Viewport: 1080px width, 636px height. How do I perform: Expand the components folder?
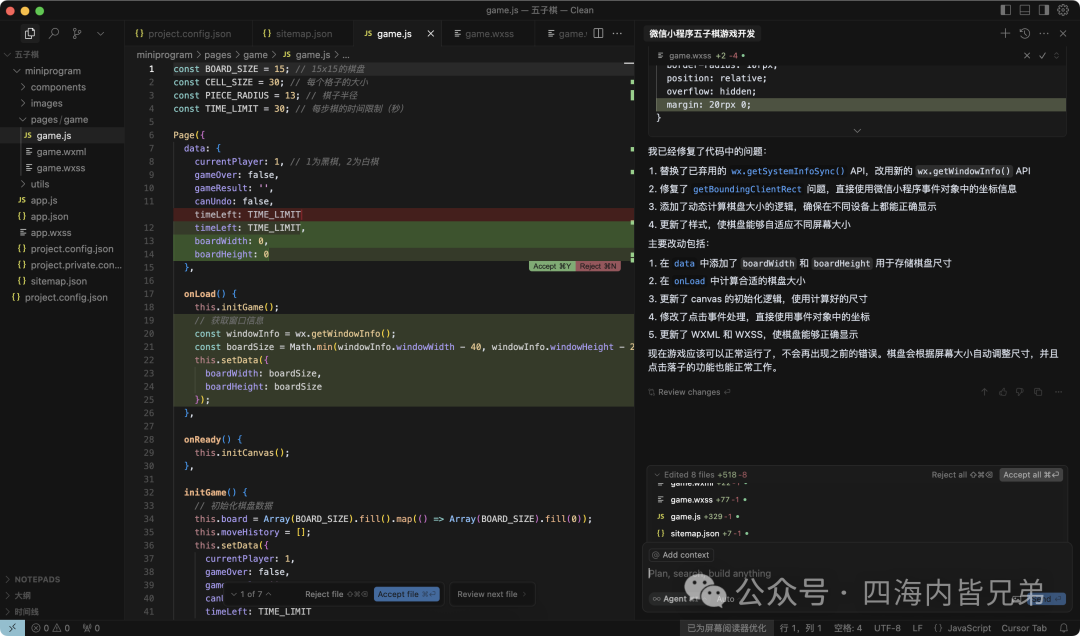pos(59,87)
